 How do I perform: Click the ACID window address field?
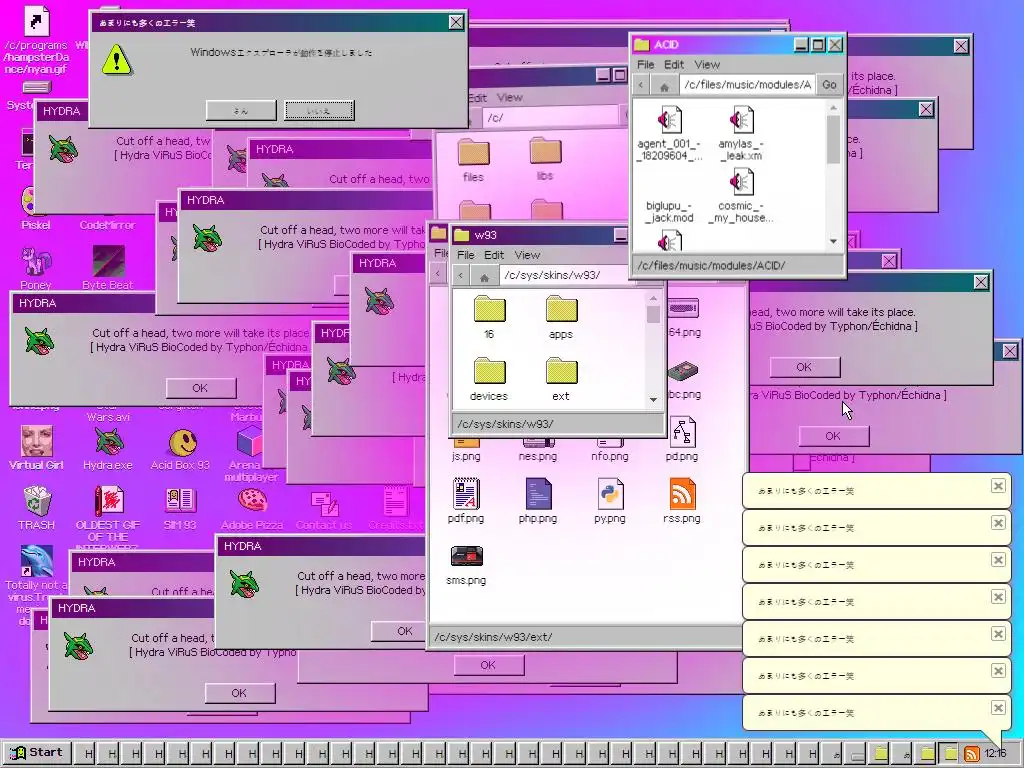[x=747, y=85]
